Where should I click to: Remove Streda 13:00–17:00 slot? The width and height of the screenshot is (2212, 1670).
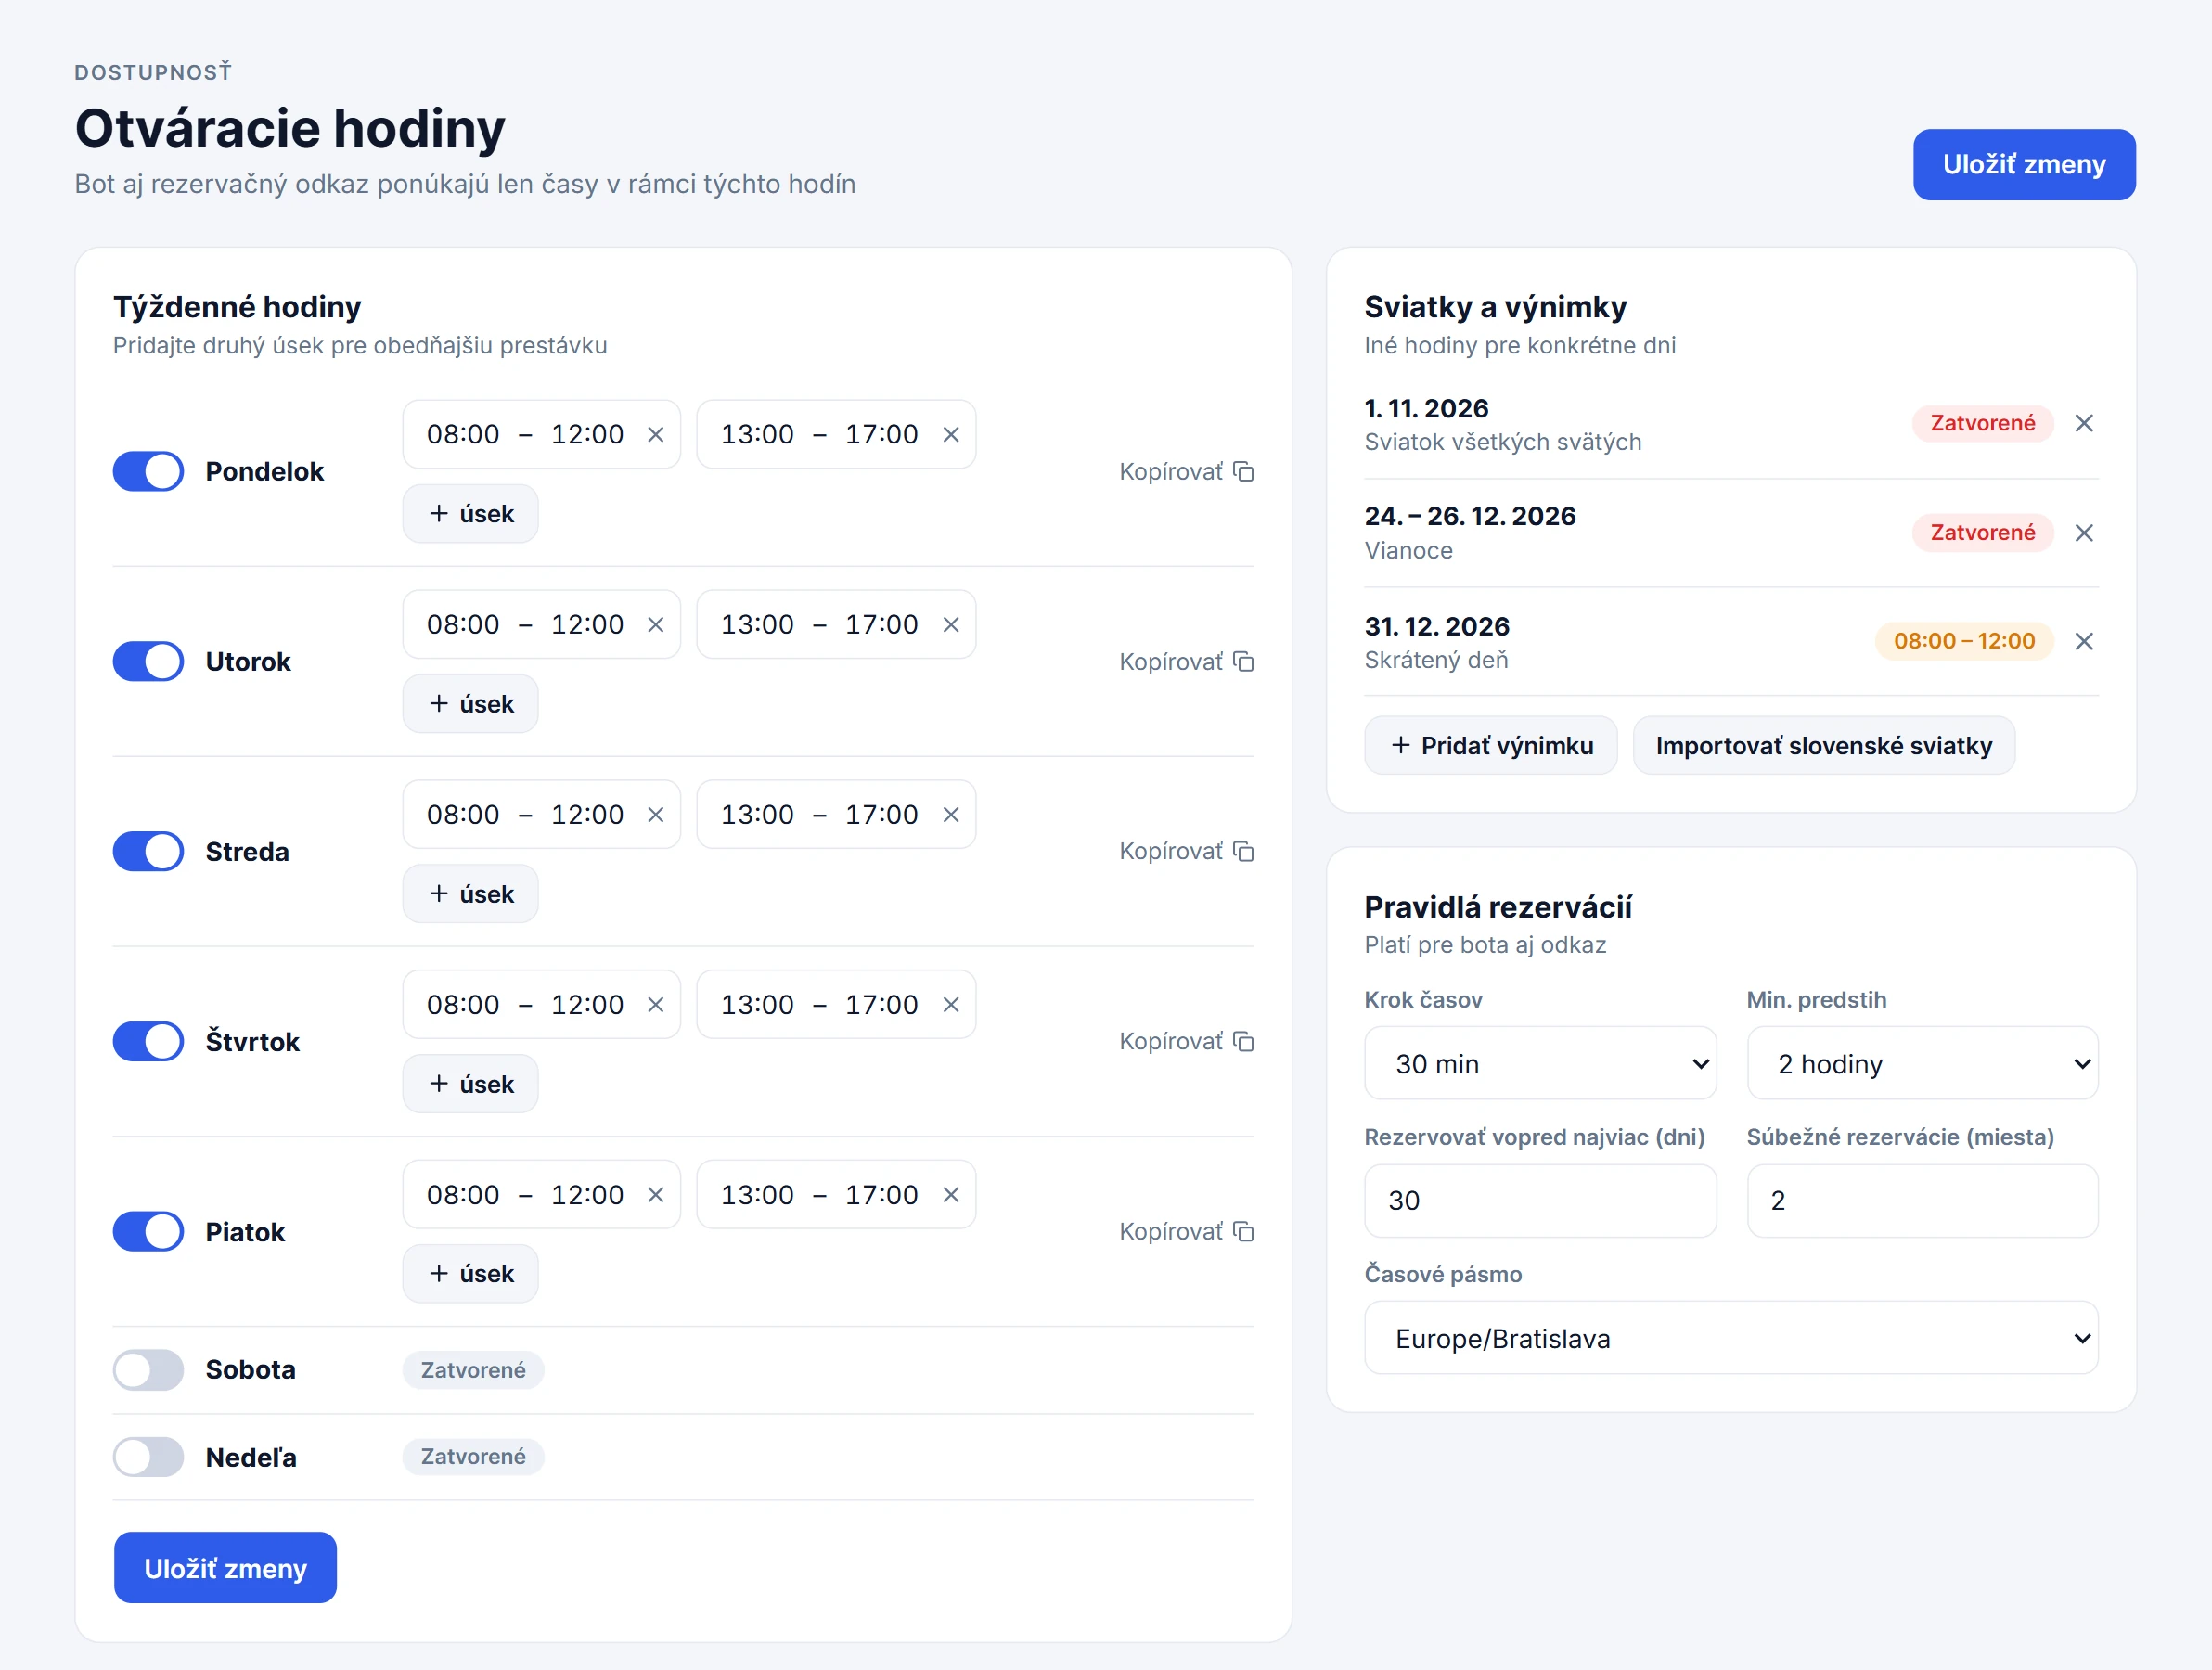[x=951, y=815]
